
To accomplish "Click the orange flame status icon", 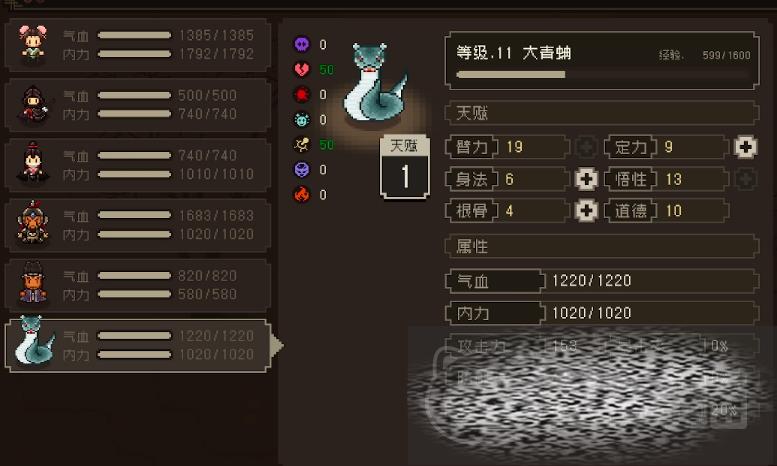I will pyautogui.click(x=302, y=194).
